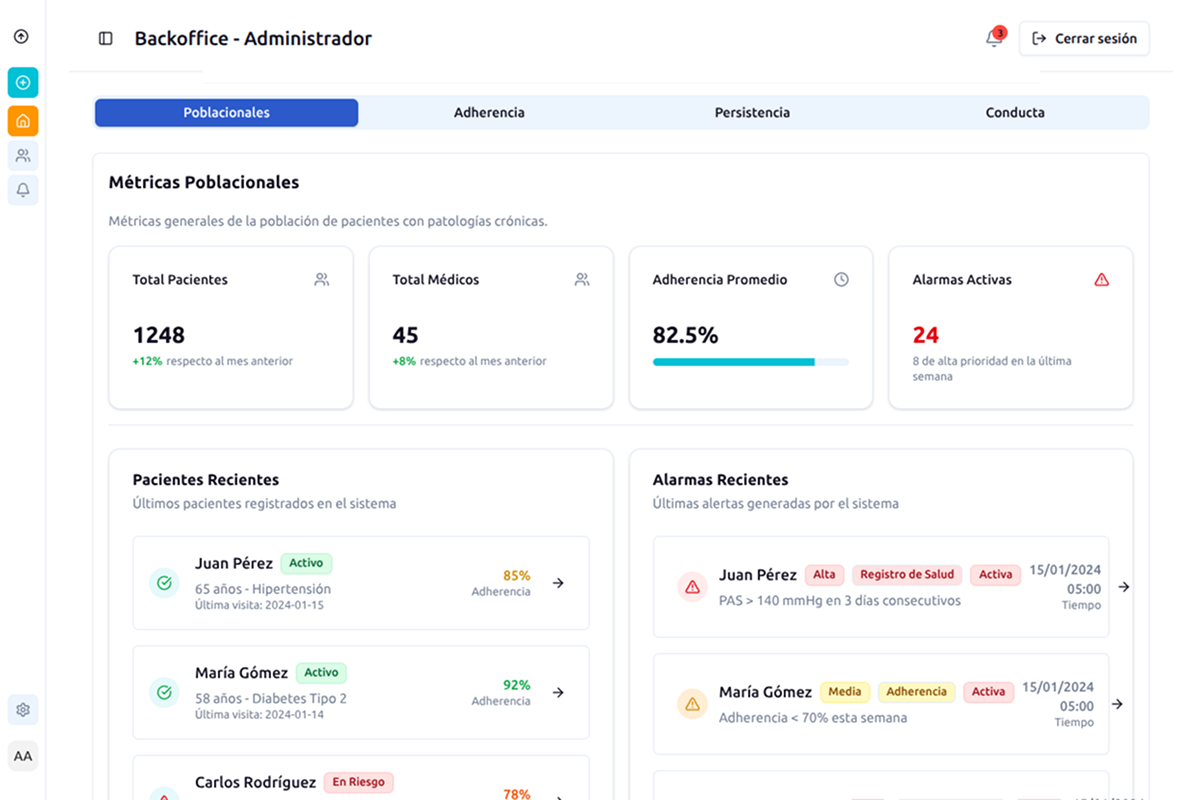
Task: Open Juan Pérez patient details arrow
Action: [x=558, y=583]
